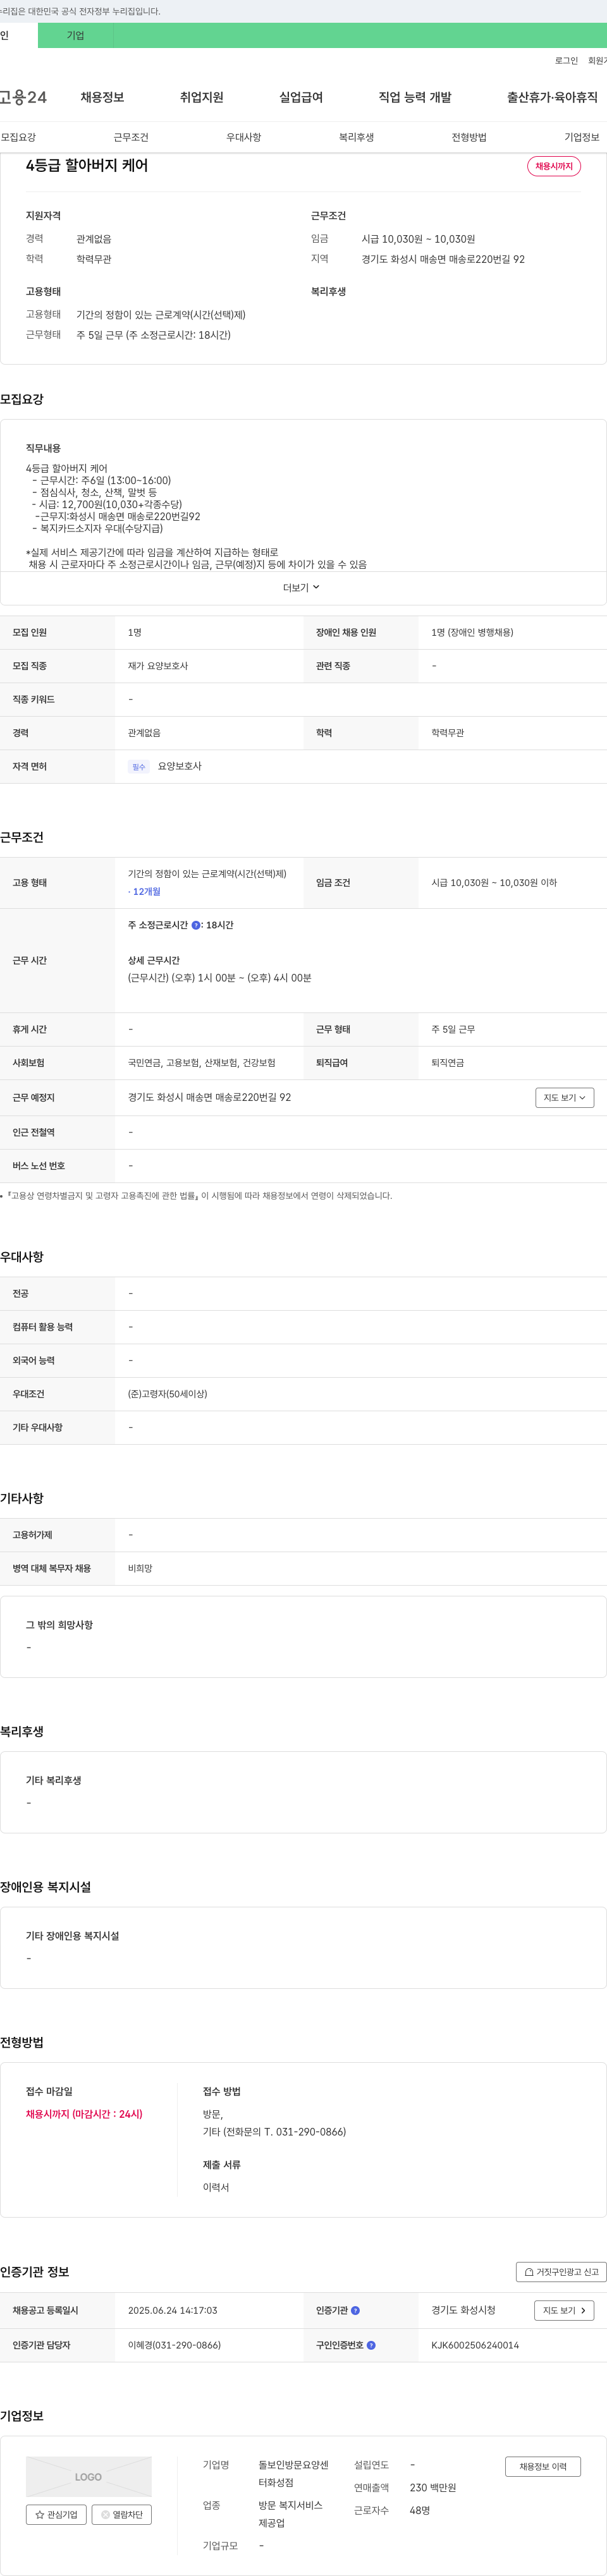The height and width of the screenshot is (2576, 607).
Task: Click the 이혜경(031-290-0866) contact text
Action: click(x=174, y=2345)
